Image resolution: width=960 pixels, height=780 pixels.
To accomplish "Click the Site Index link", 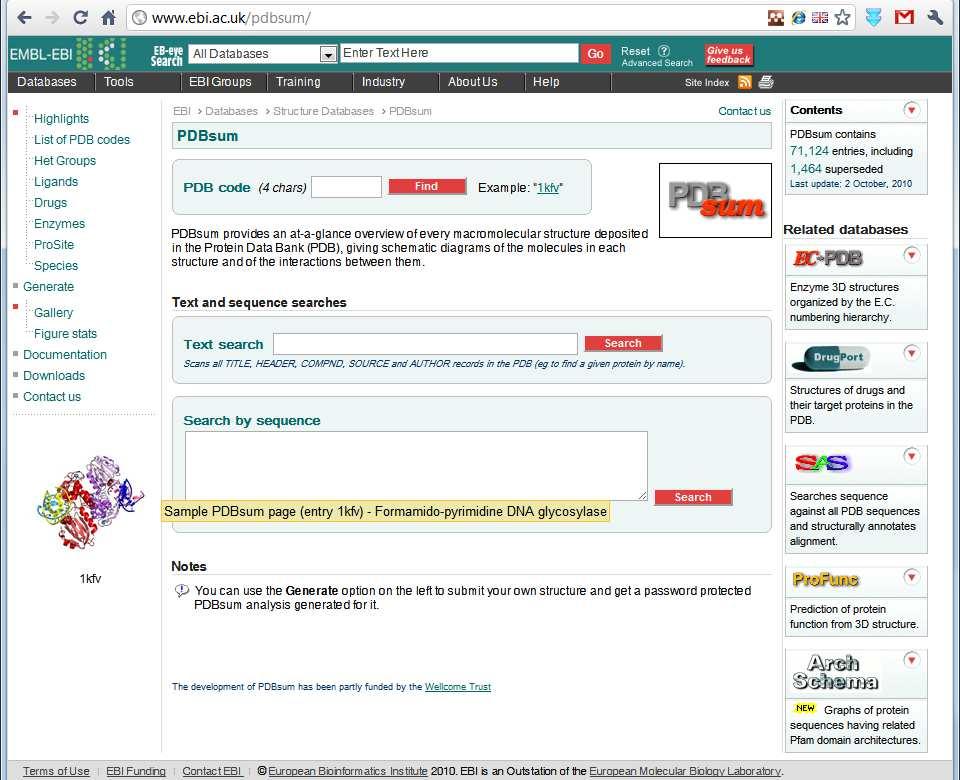I will 707,83.
